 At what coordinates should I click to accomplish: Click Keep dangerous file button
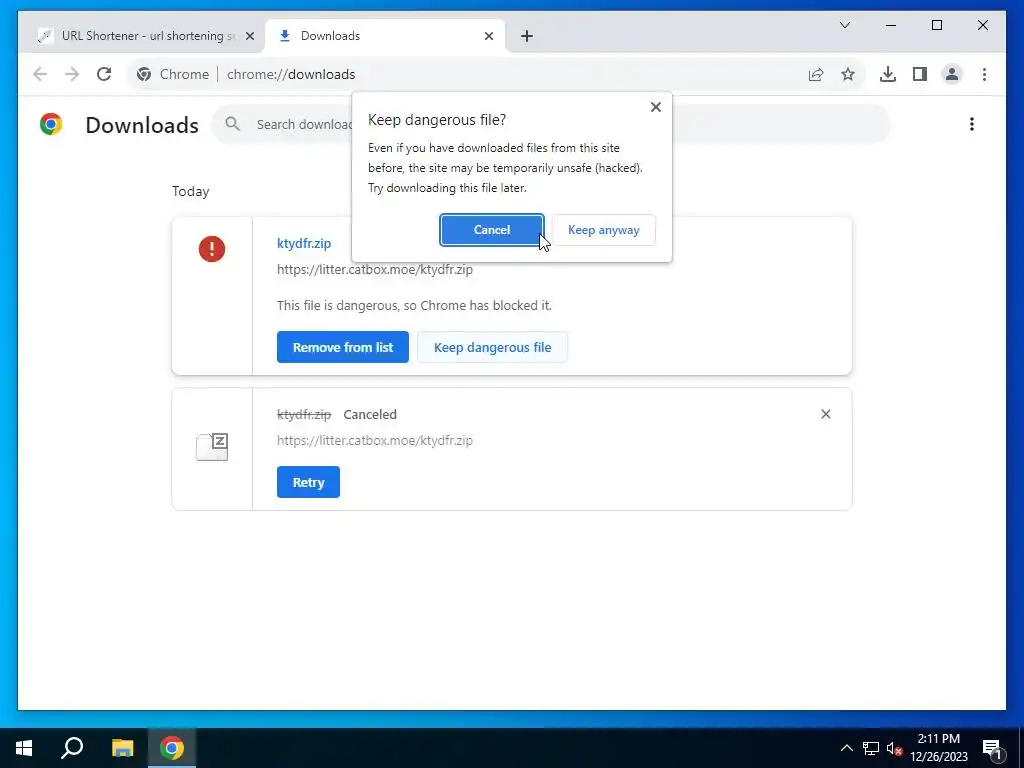492,347
